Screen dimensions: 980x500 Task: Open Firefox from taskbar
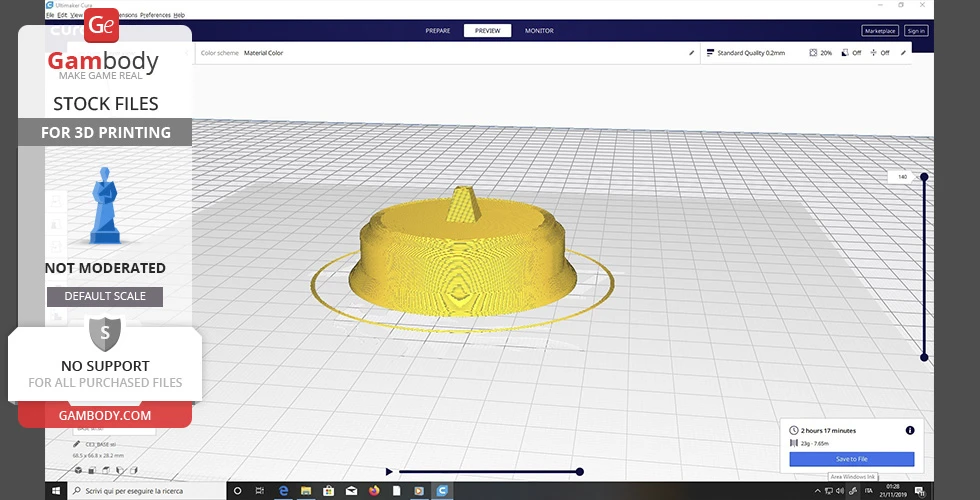[374, 491]
